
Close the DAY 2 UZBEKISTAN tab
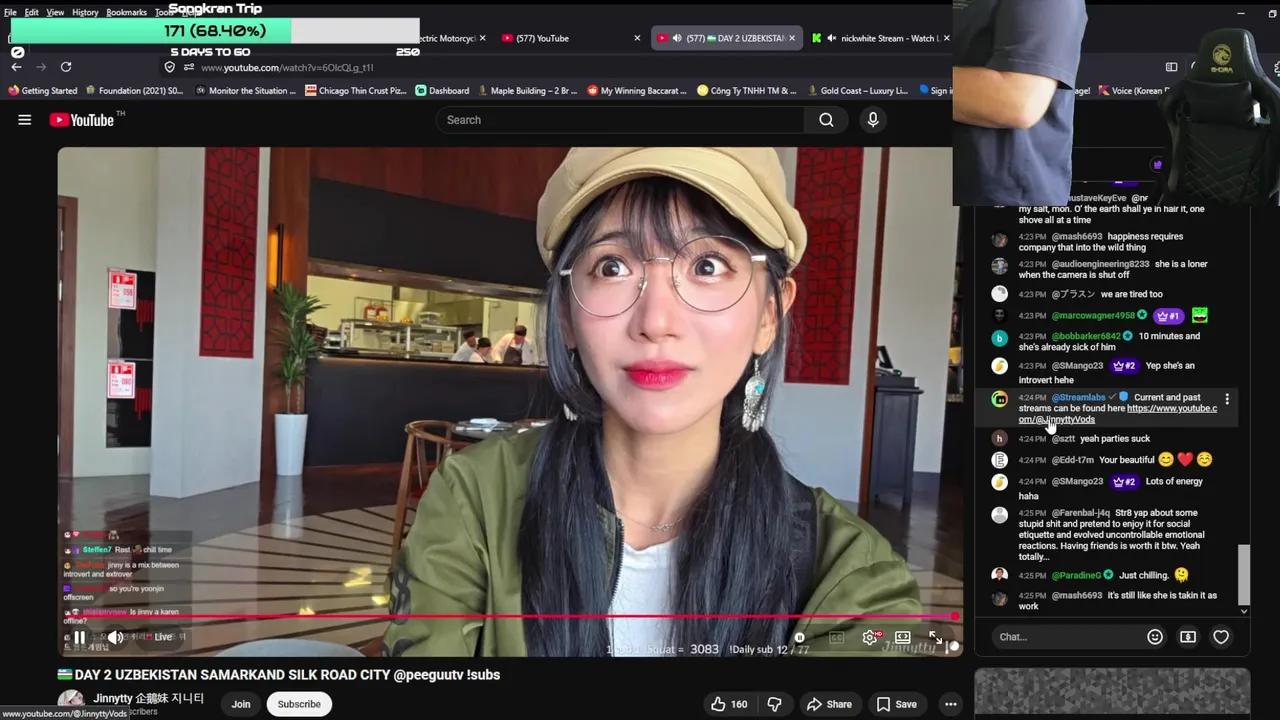tap(792, 38)
